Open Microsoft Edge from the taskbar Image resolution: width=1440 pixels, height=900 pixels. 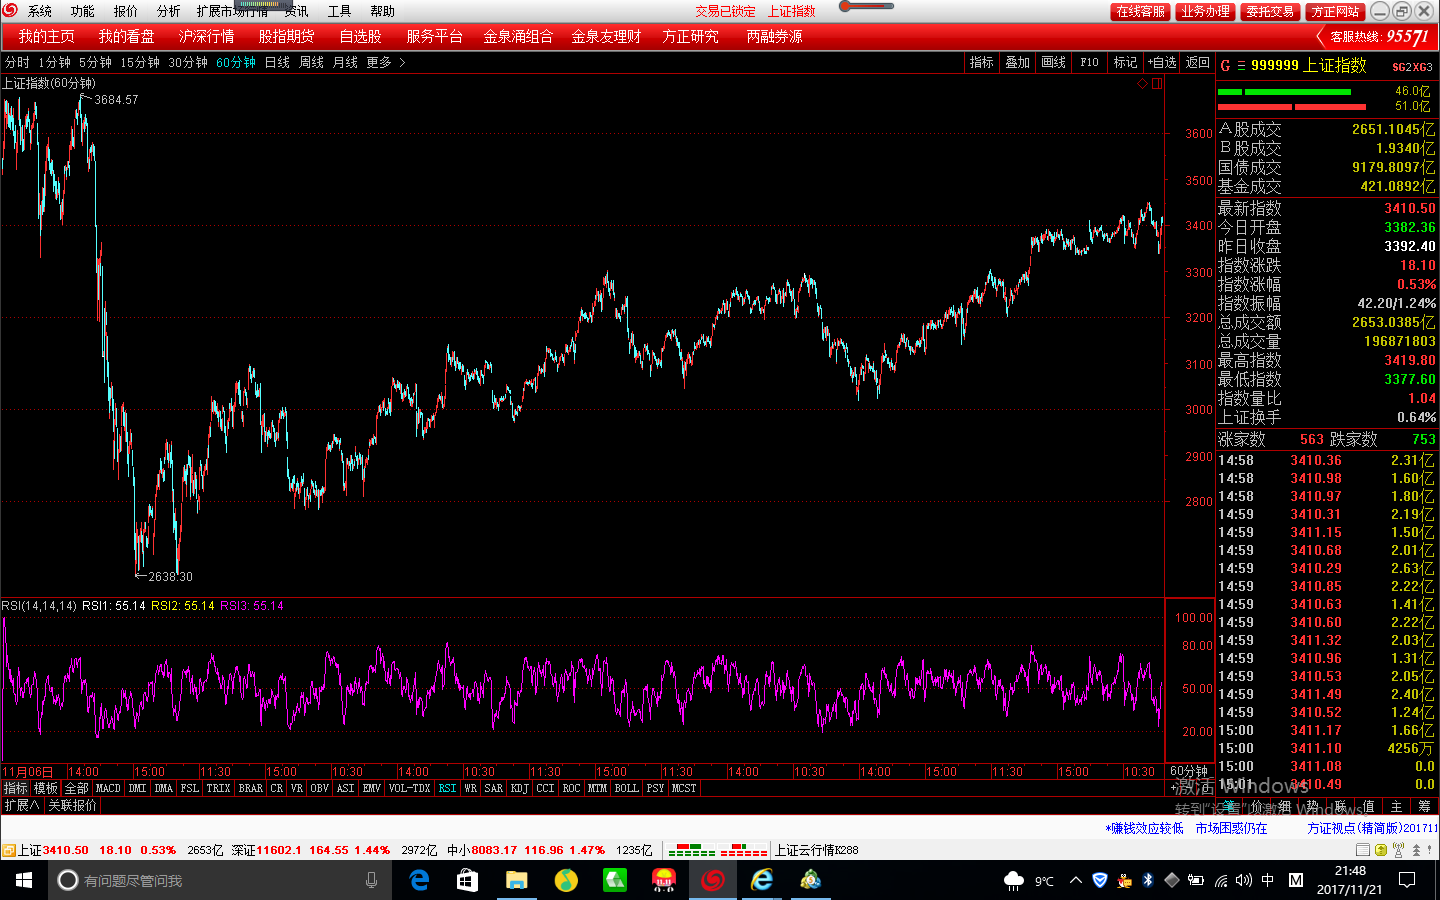coord(420,880)
